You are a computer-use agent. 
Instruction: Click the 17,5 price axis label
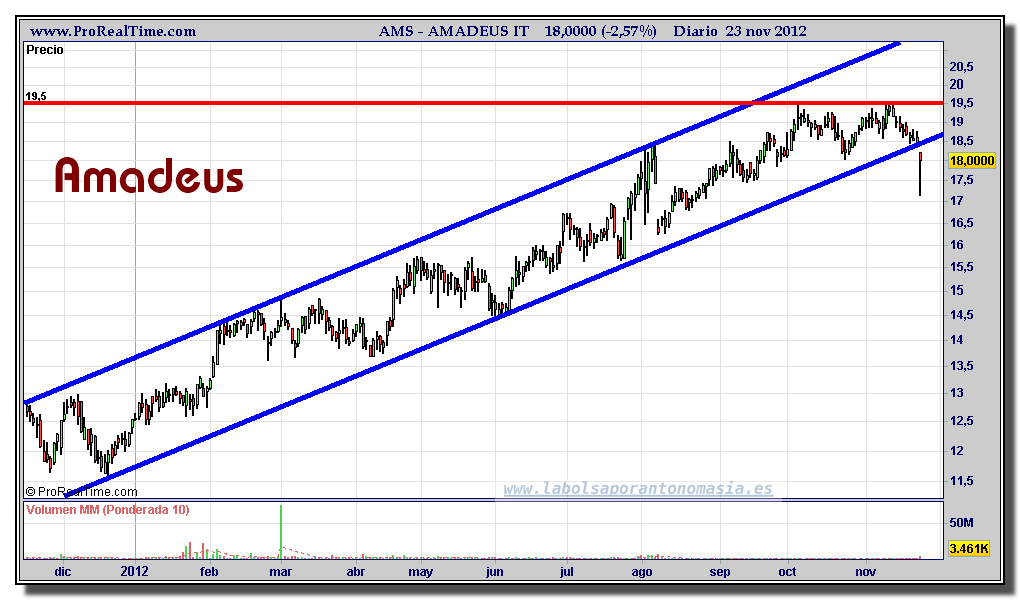pyautogui.click(x=961, y=180)
